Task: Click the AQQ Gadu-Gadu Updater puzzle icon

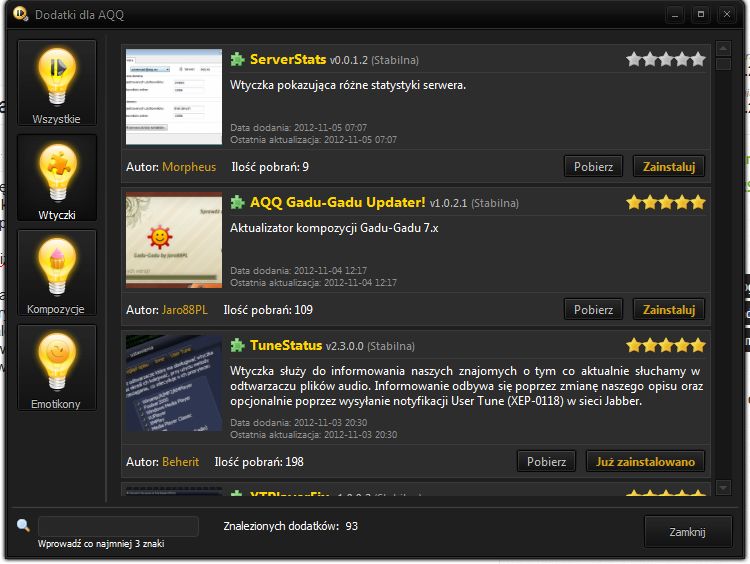Action: [x=237, y=203]
